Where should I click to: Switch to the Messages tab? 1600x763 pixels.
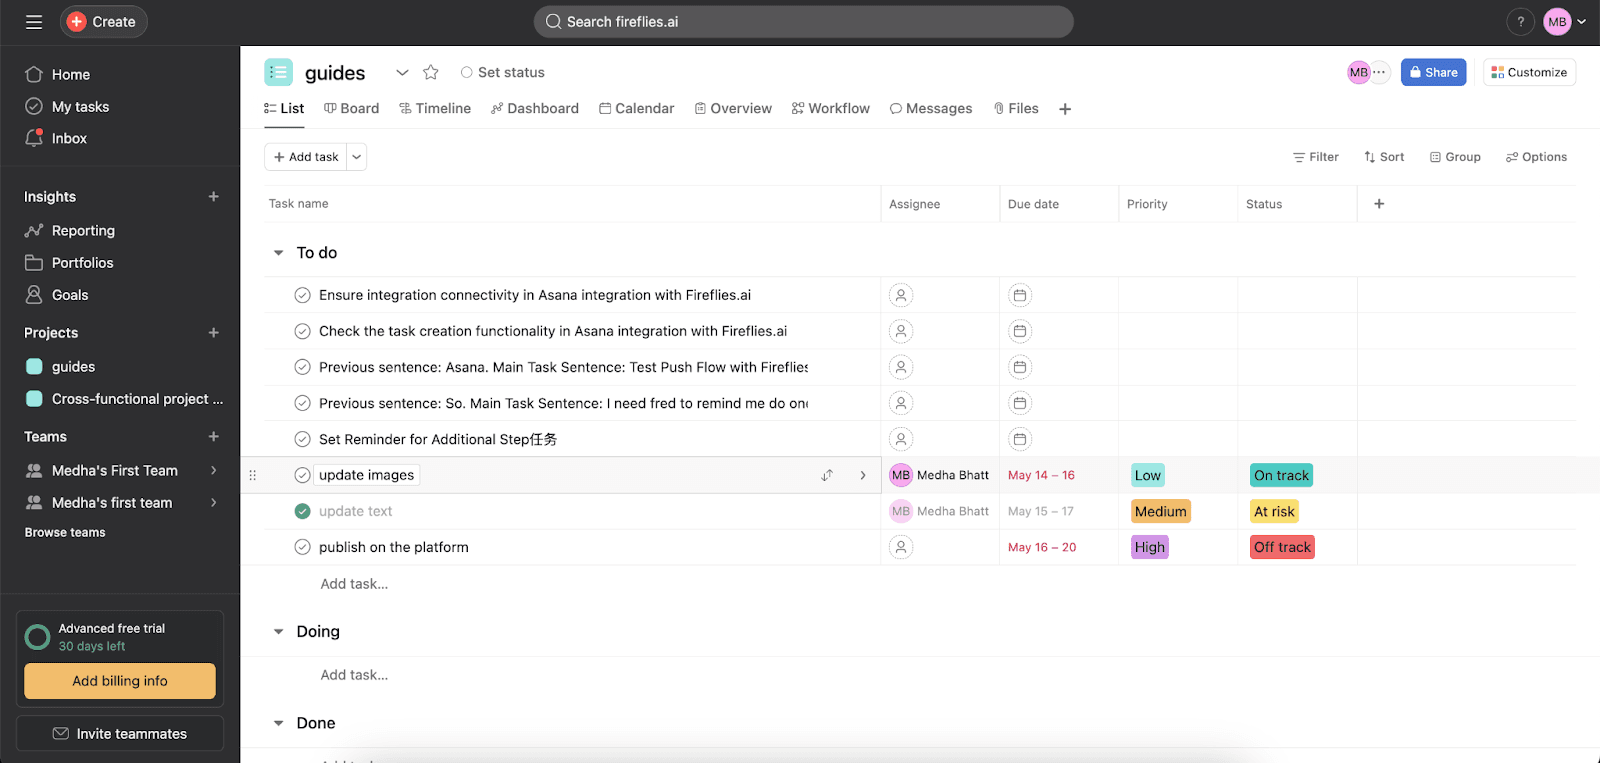(931, 109)
